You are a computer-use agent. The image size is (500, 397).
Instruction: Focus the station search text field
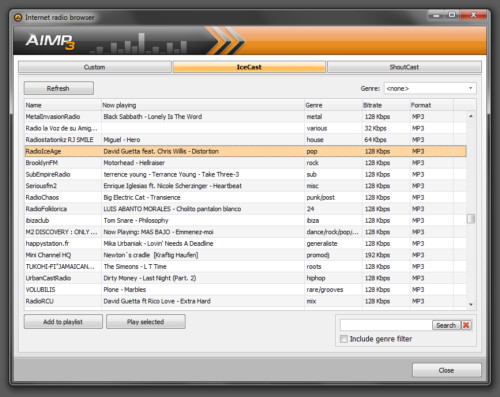(x=386, y=325)
